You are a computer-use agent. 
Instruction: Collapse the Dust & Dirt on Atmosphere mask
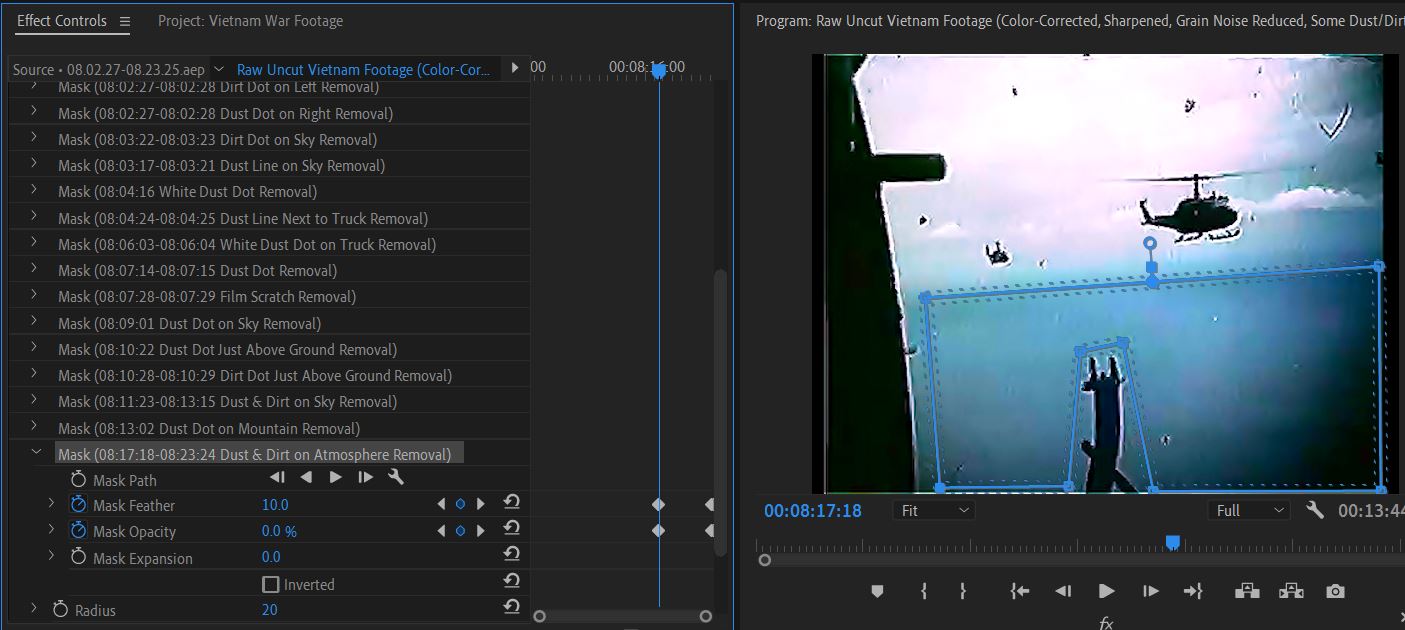[x=37, y=452]
